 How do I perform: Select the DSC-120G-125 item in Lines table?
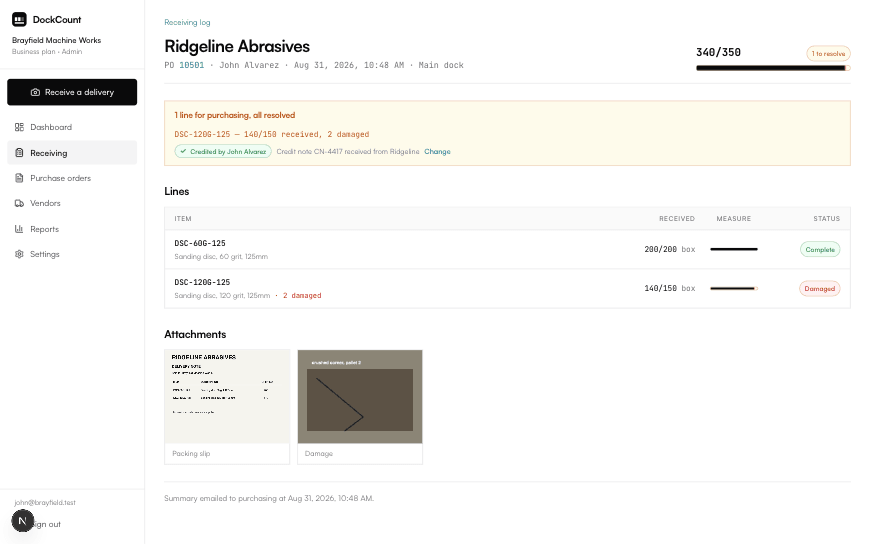[x=202, y=282]
